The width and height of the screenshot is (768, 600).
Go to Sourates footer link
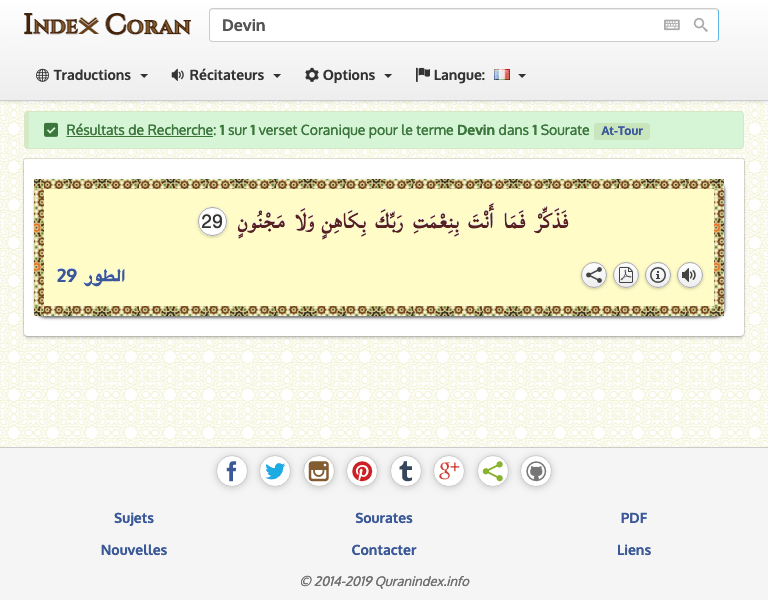pyautogui.click(x=384, y=518)
